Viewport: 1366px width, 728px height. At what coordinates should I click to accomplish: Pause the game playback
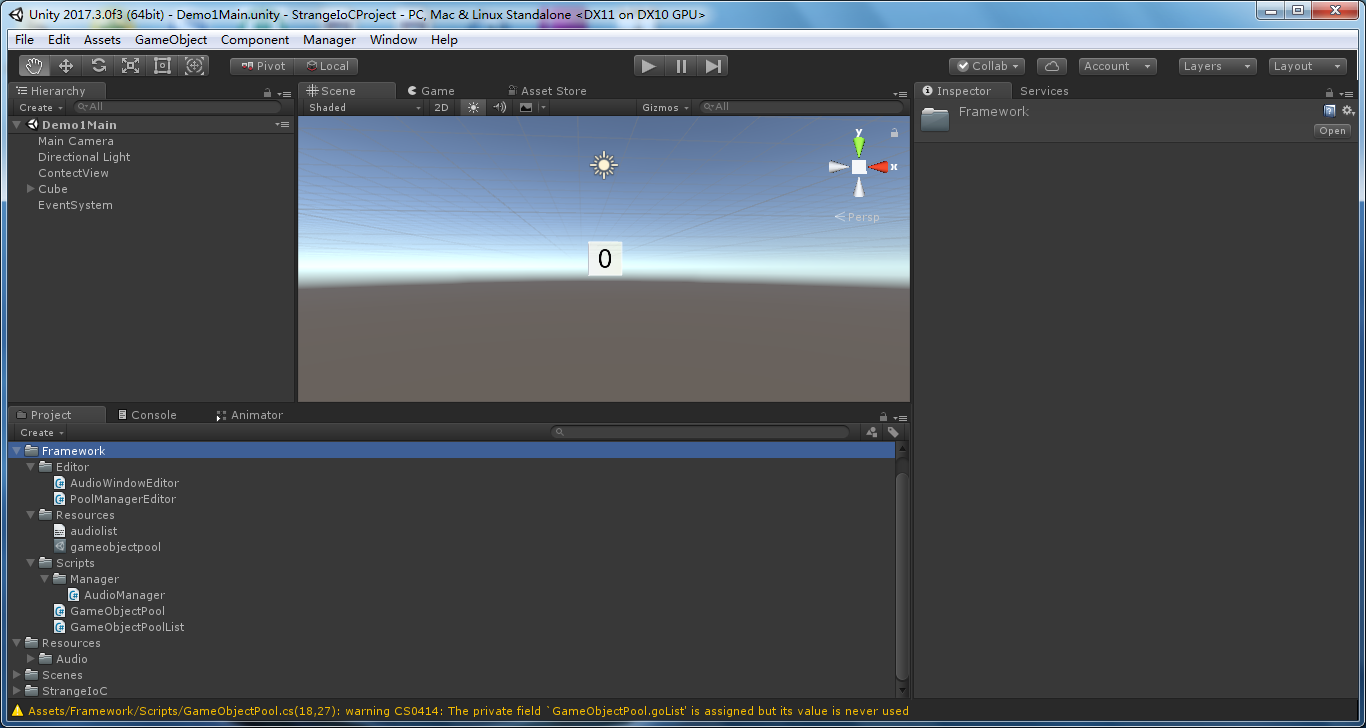681,66
